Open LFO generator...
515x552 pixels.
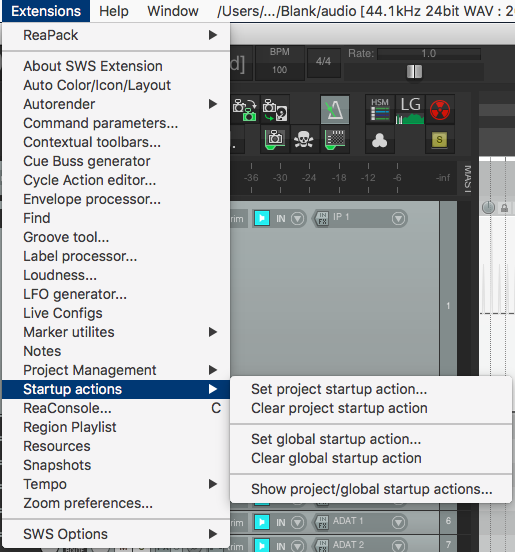(116, 294)
